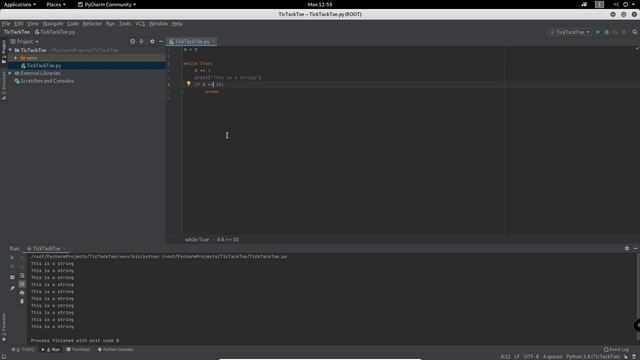Open the Project view selector dropdown
The width and height of the screenshot is (640, 360).
click(24, 41)
